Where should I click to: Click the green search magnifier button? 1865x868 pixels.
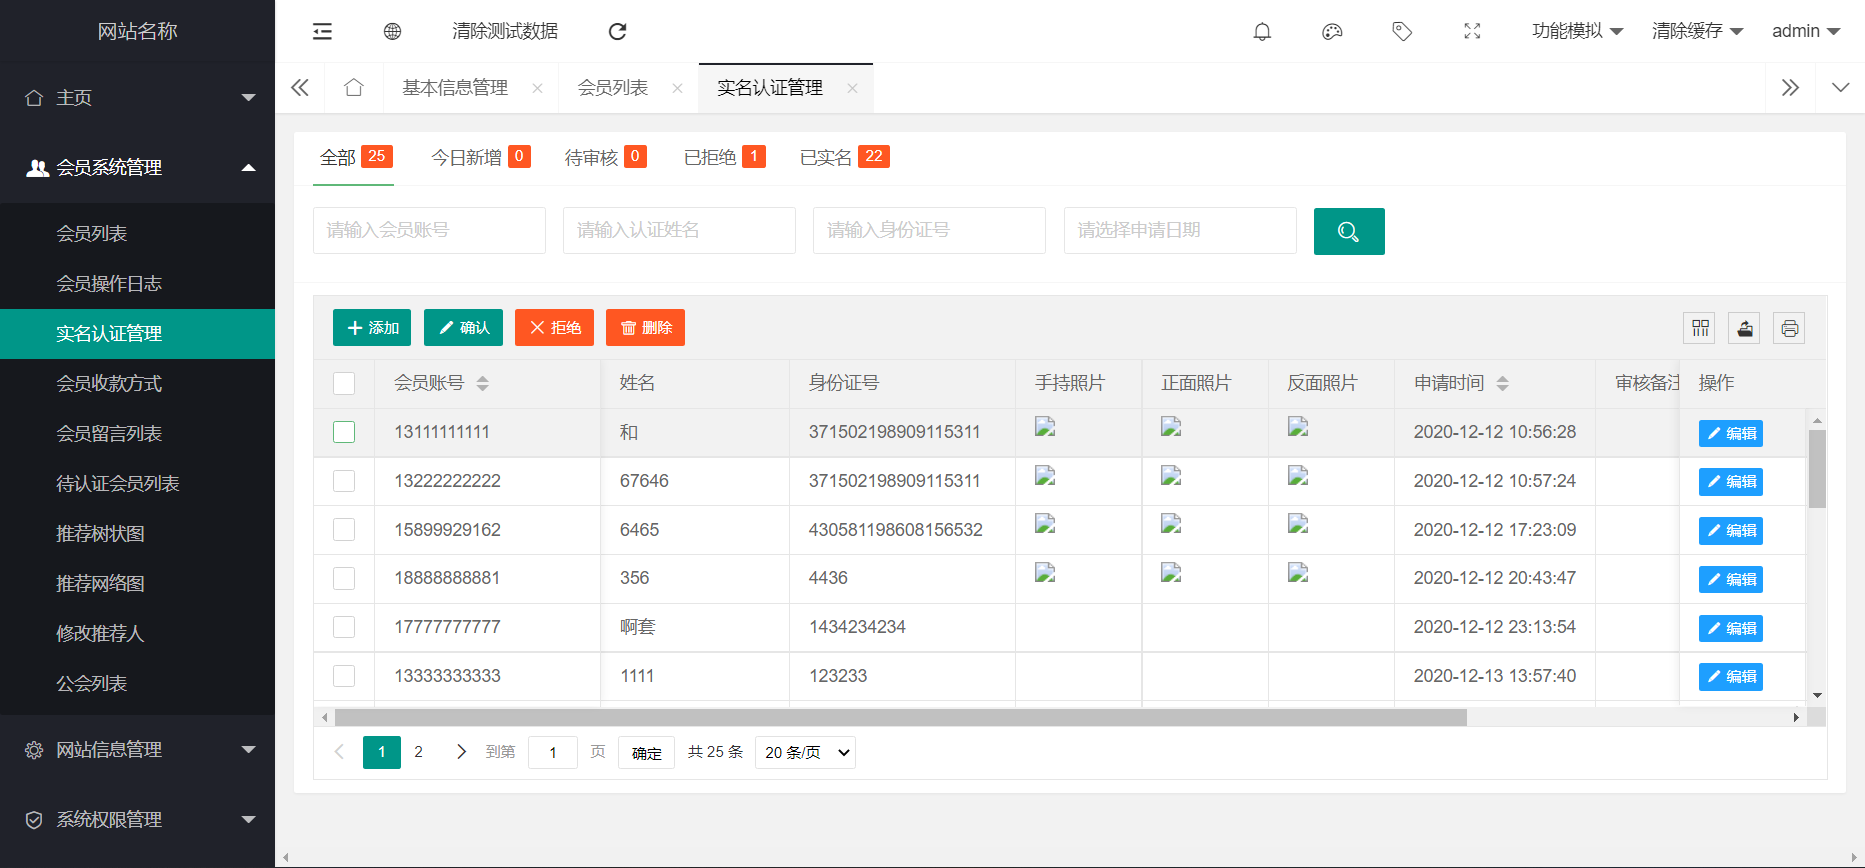[x=1349, y=231]
